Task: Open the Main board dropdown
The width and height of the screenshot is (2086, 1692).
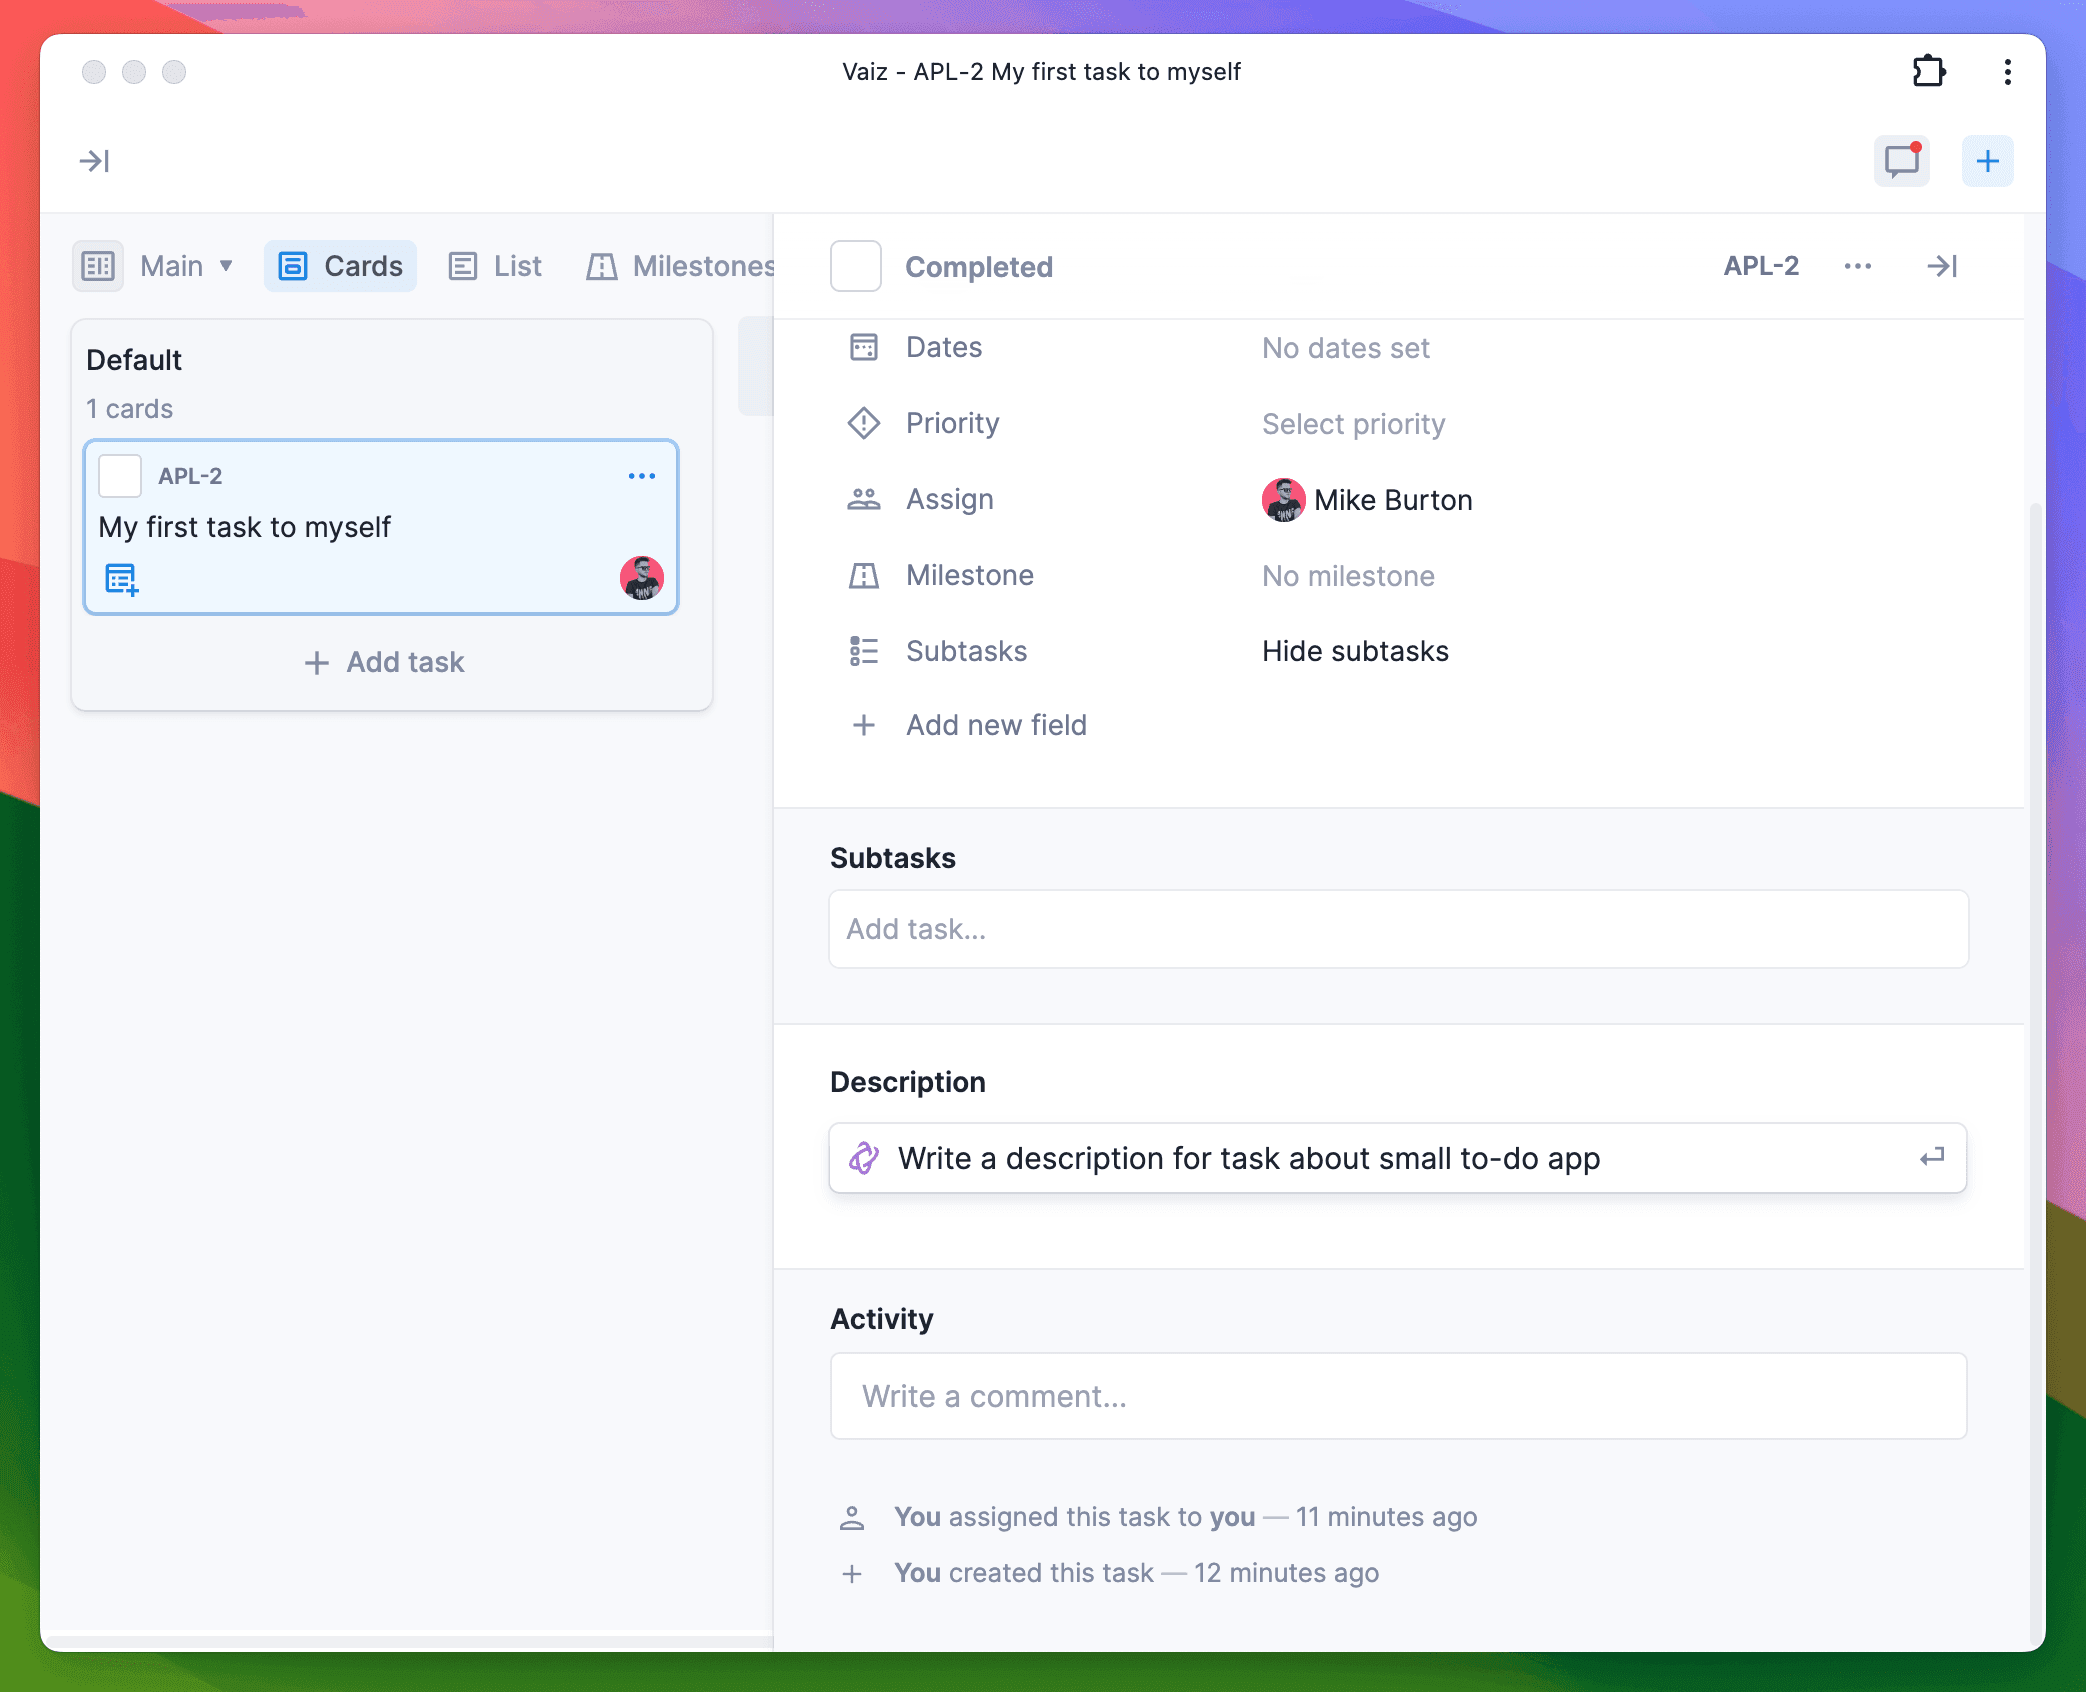Action: [186, 266]
